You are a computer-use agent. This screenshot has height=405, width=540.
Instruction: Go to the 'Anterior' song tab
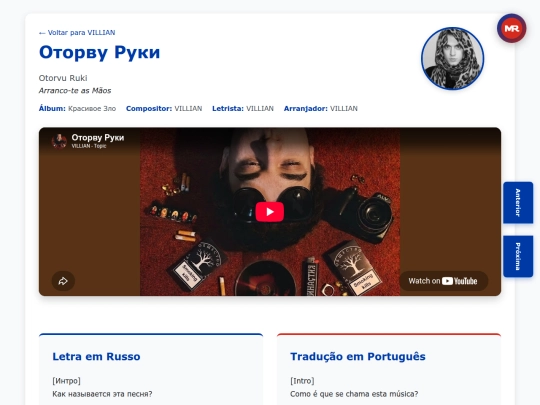click(x=518, y=202)
